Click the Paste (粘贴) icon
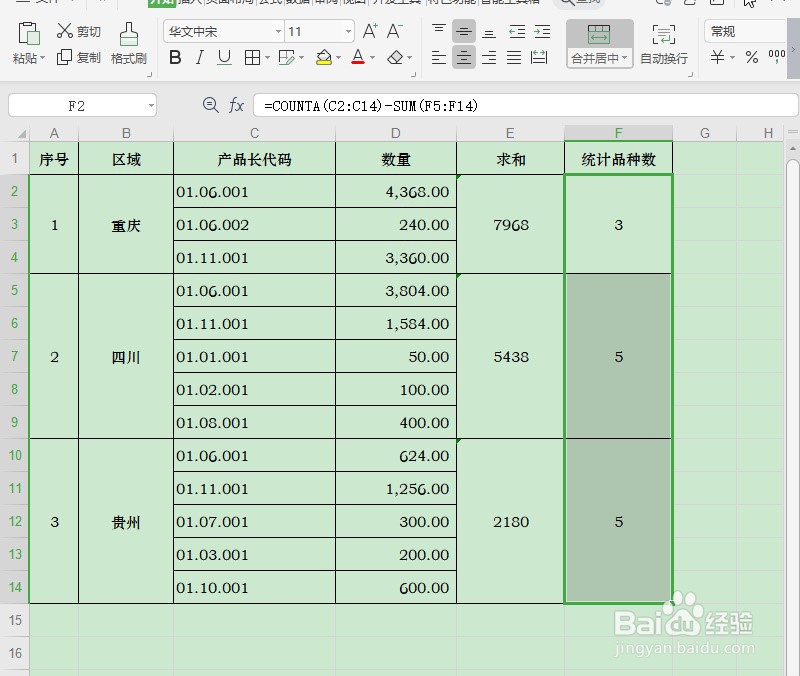The height and width of the screenshot is (676, 800). tap(27, 35)
